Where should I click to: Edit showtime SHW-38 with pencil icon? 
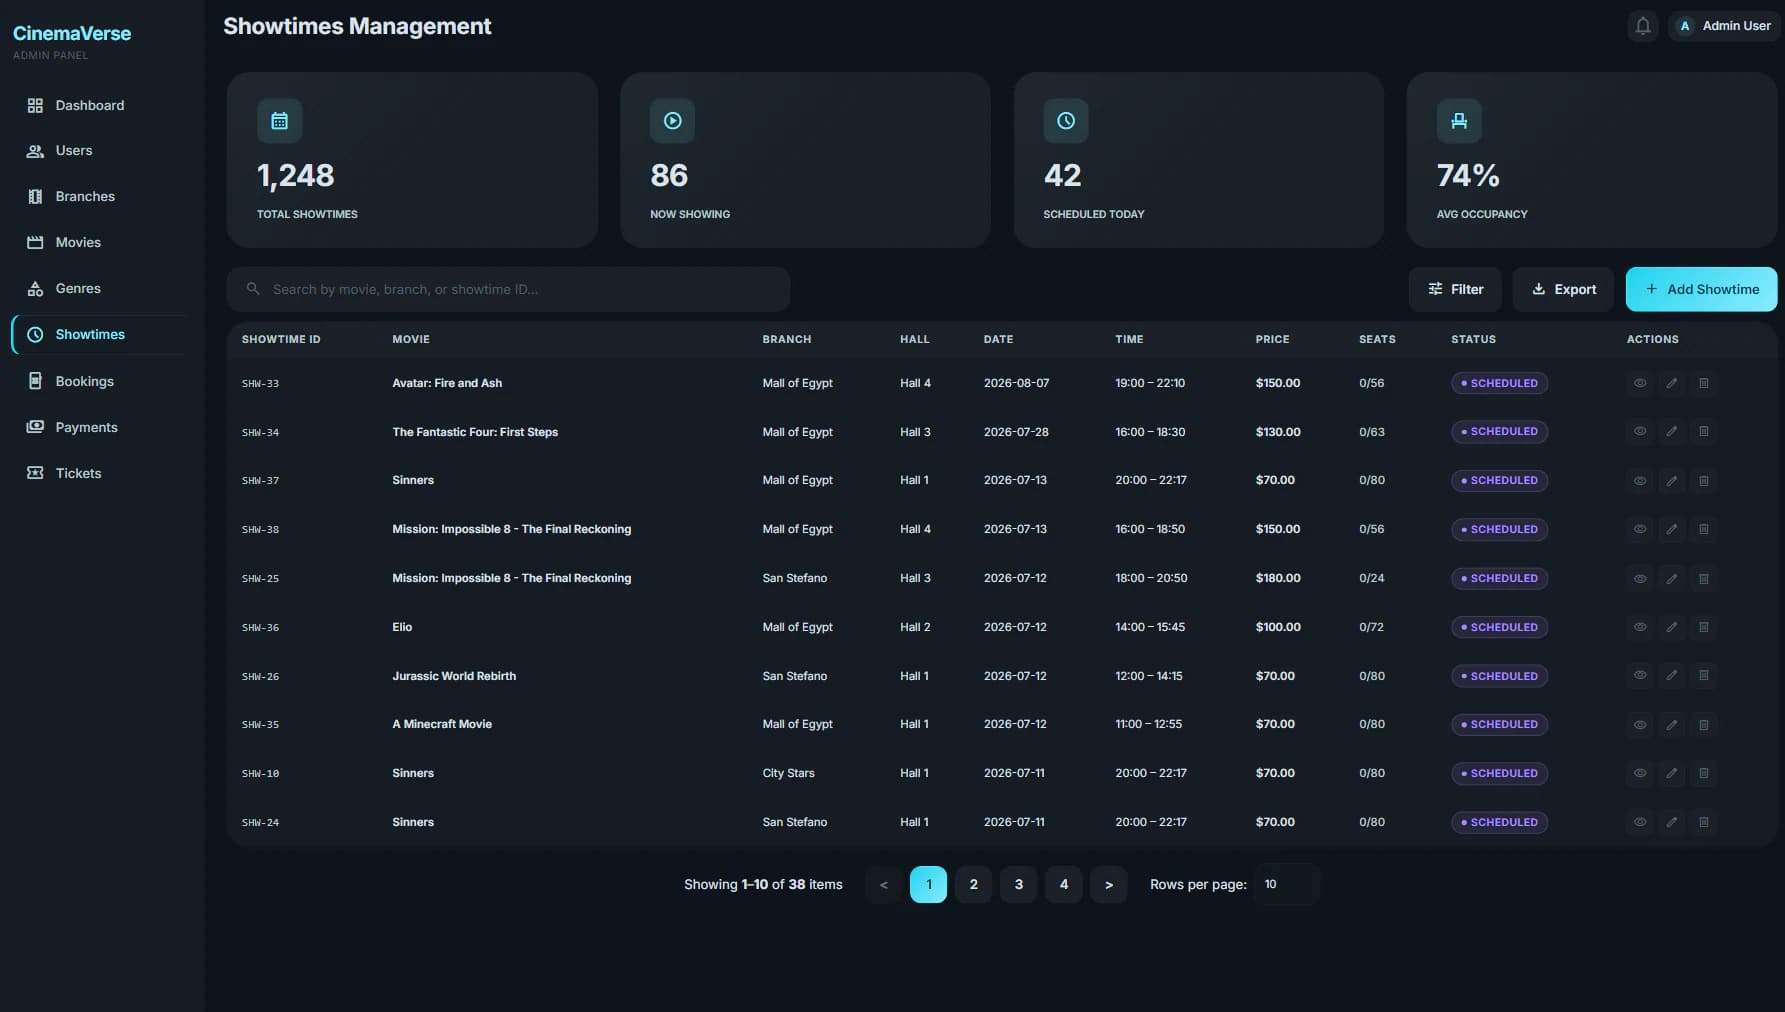[1672, 529]
